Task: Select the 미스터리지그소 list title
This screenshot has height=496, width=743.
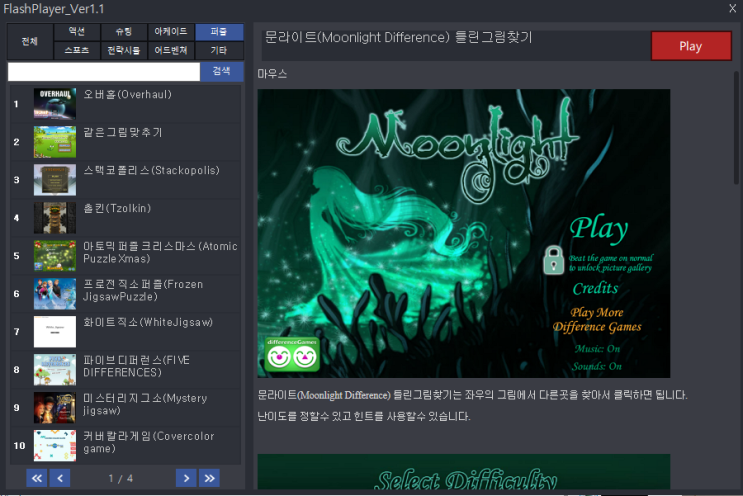Action: click(x=145, y=404)
